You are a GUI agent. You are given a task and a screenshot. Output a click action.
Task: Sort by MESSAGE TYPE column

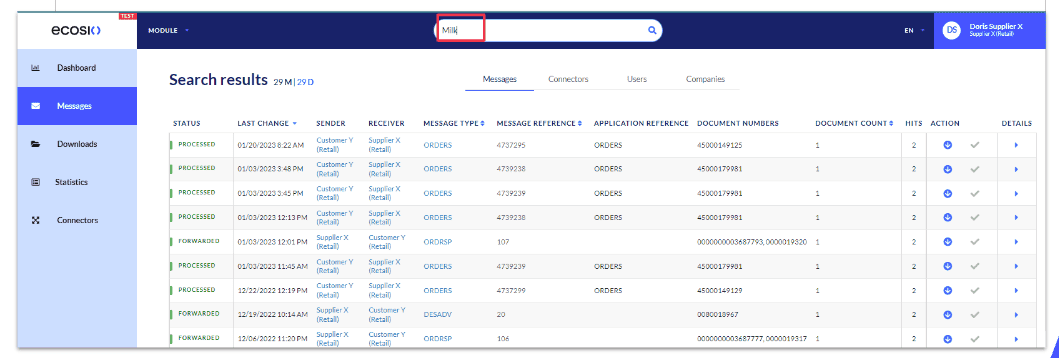453,124
